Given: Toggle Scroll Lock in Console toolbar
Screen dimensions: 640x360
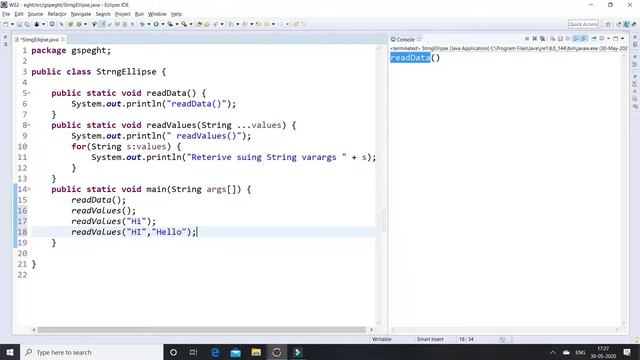Looking at the screenshot, I should tap(560, 38).
